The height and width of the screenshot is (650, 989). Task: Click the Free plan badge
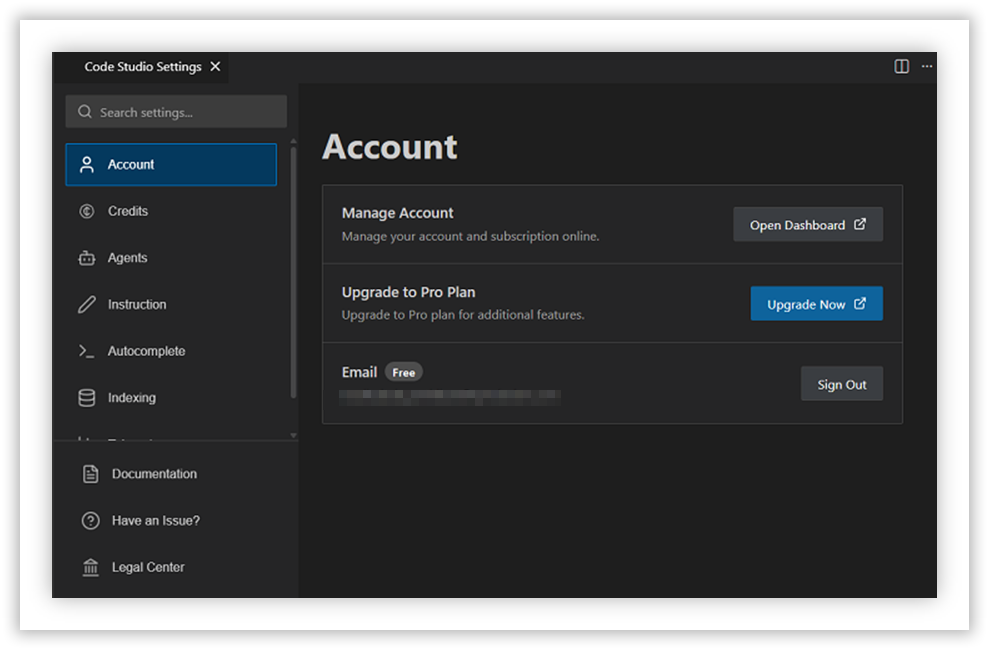[x=403, y=371]
